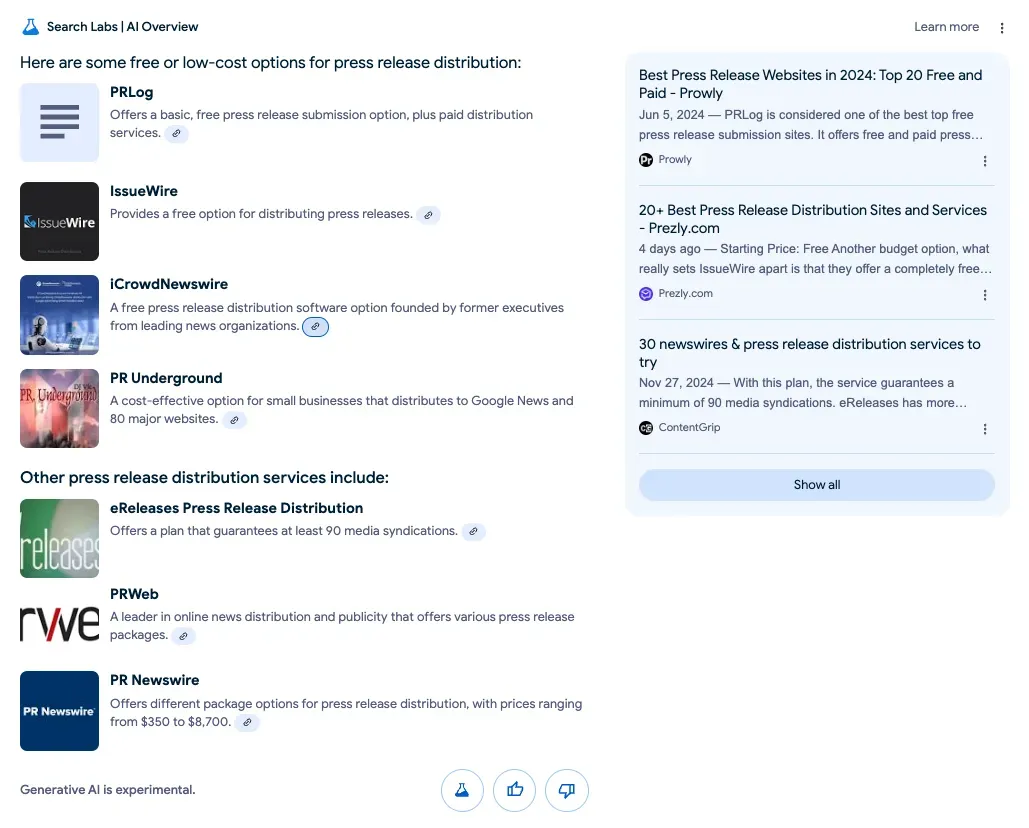
Task: Click the source link icon next to IssueWire
Action: coord(429,214)
